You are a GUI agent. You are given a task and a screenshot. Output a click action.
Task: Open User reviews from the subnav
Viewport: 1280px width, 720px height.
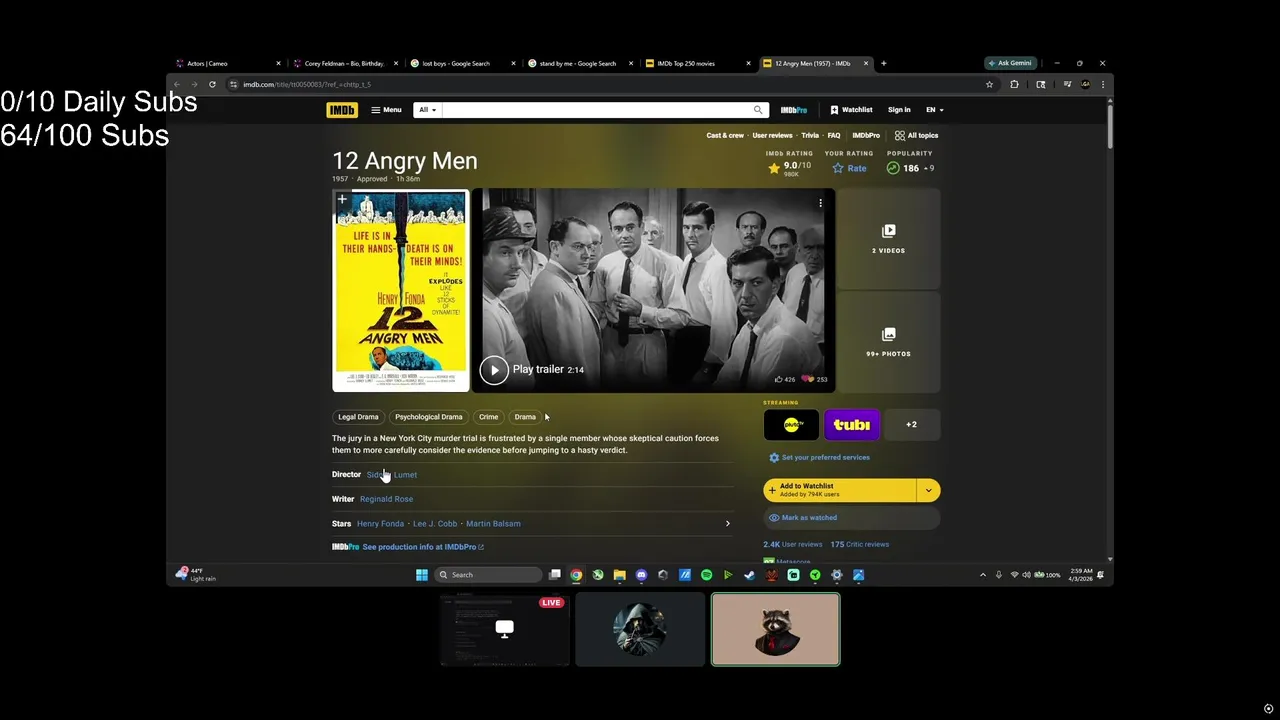click(772, 135)
